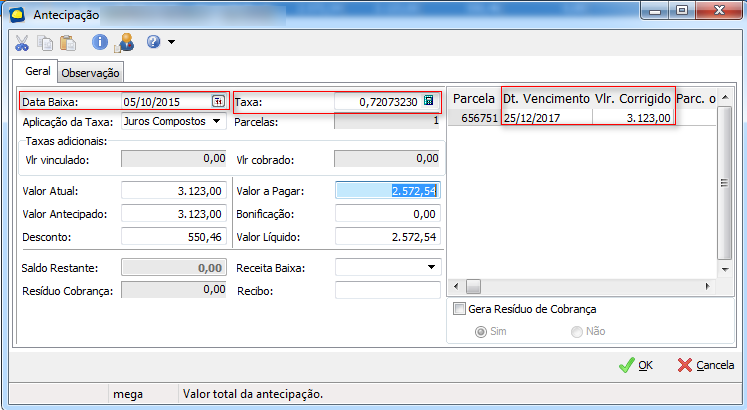Select the Sim radio option
Viewport: 747px width, 410px height.
[x=482, y=331]
